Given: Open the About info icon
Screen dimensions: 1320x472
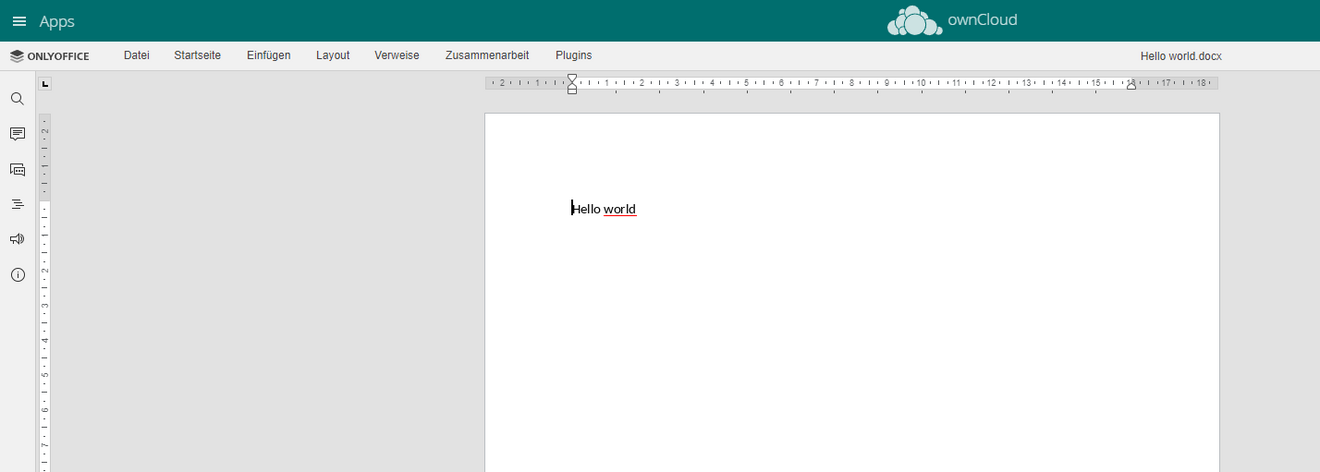Looking at the screenshot, I should [x=17, y=275].
